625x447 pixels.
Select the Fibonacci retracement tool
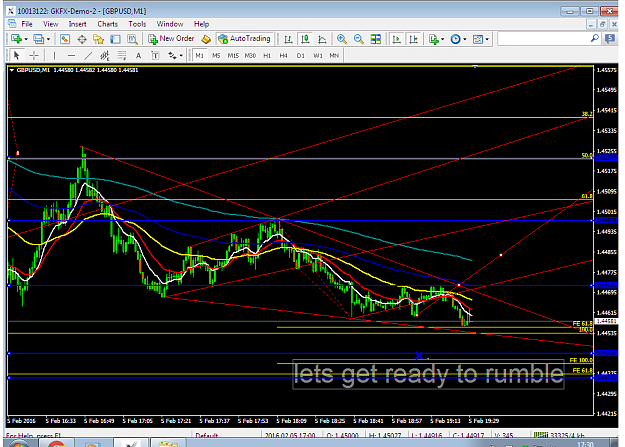click(122, 55)
